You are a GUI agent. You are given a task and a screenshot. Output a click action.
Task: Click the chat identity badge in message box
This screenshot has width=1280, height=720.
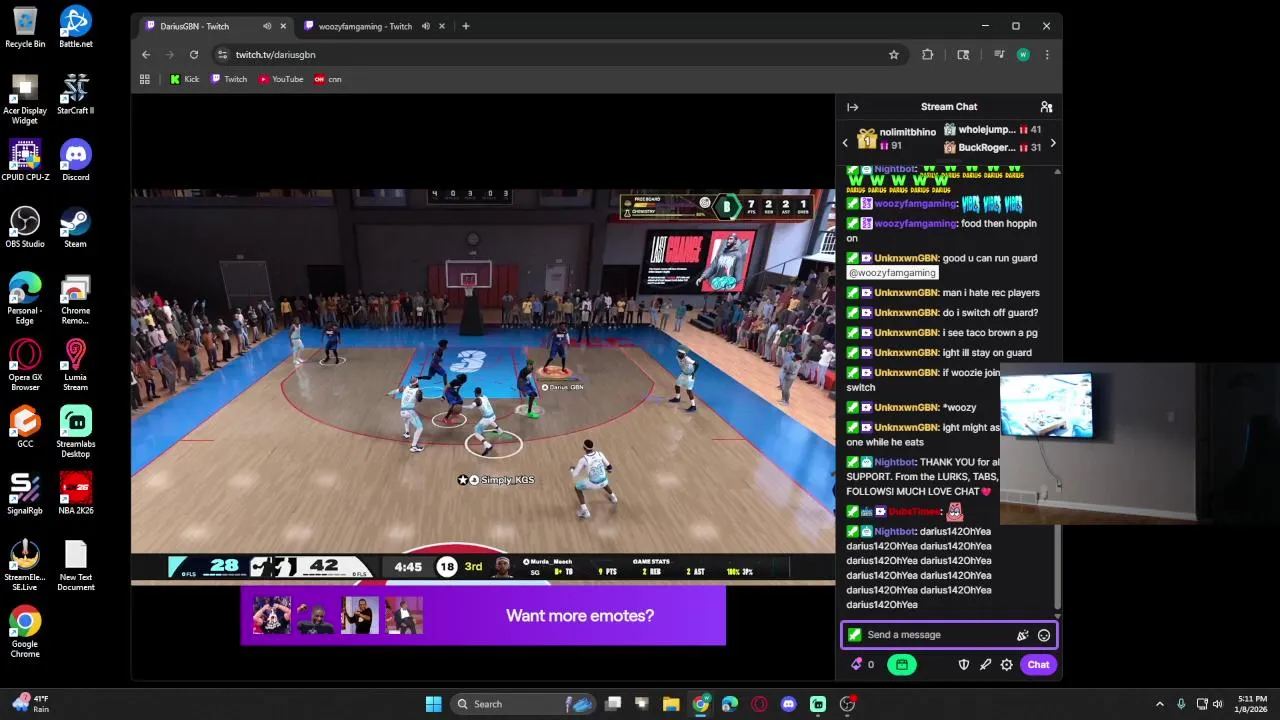[x=854, y=635]
